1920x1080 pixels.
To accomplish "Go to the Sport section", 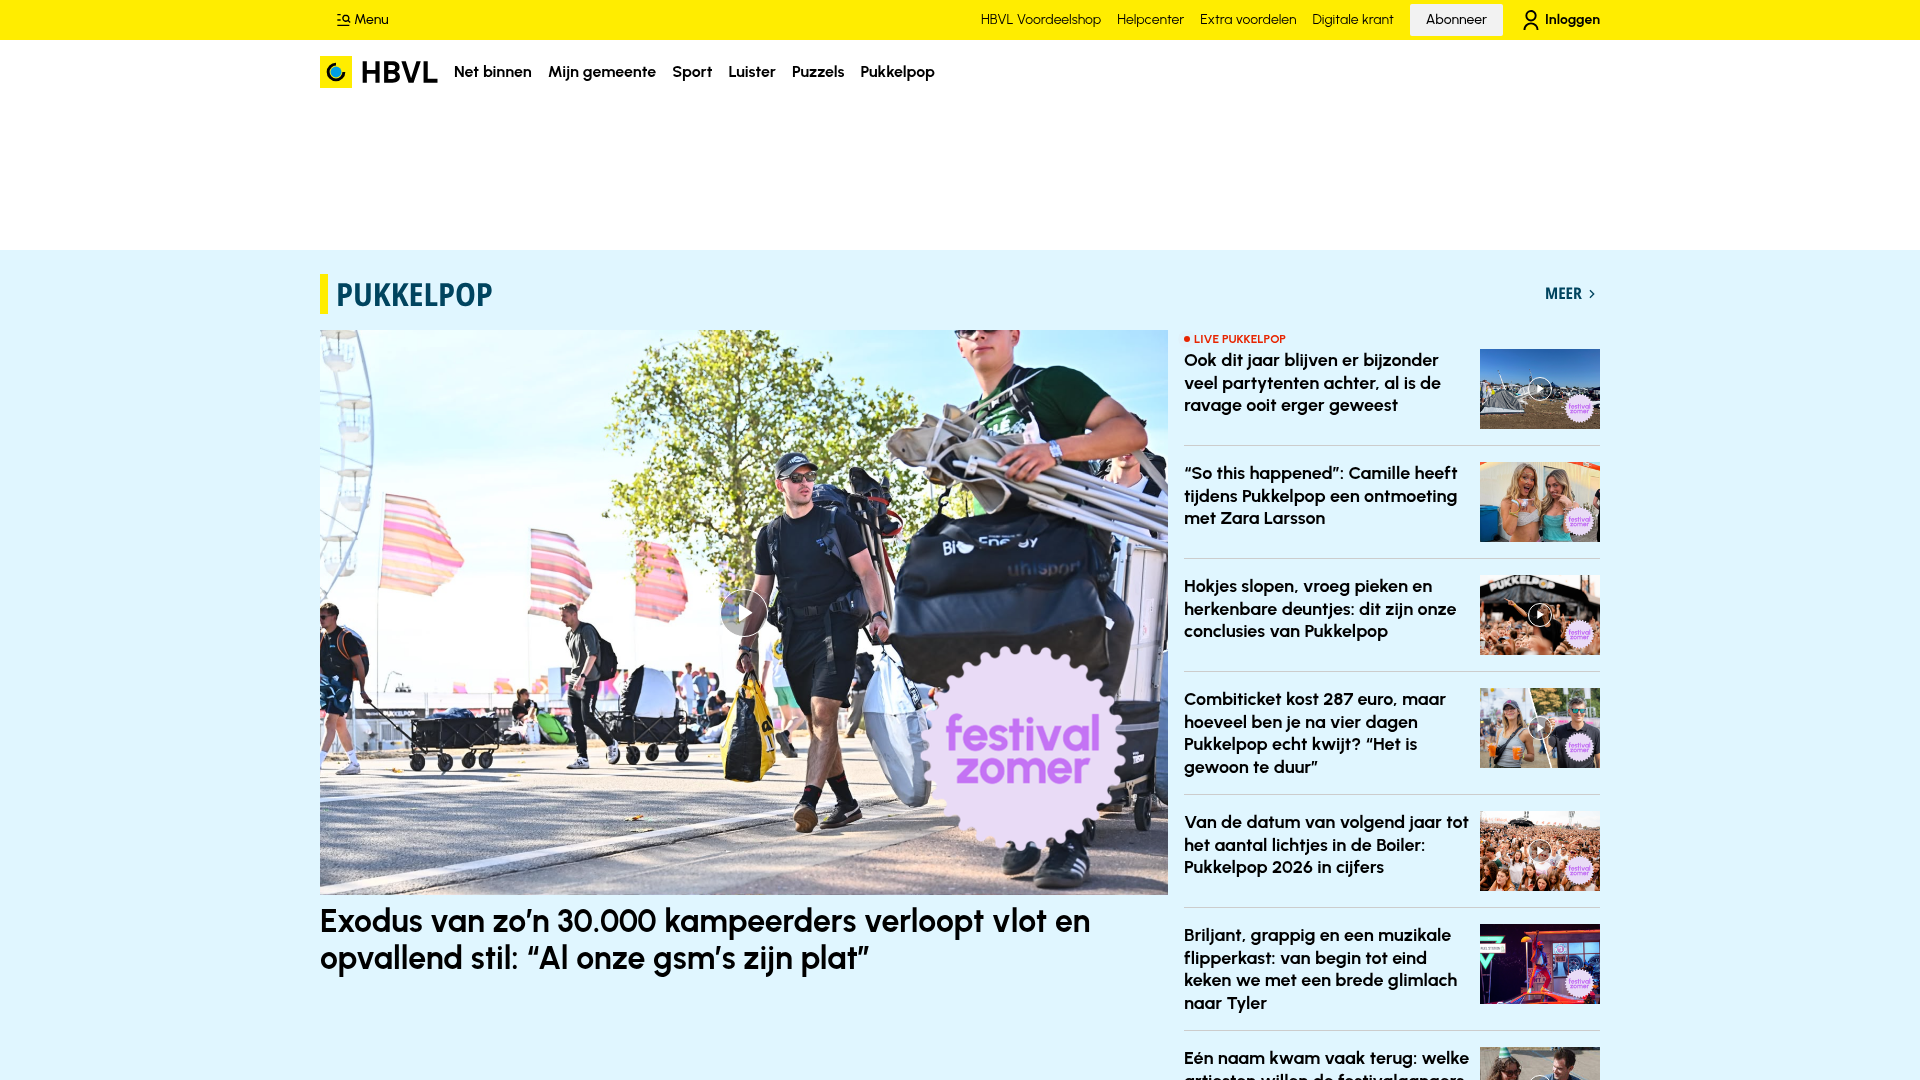I will click(692, 72).
